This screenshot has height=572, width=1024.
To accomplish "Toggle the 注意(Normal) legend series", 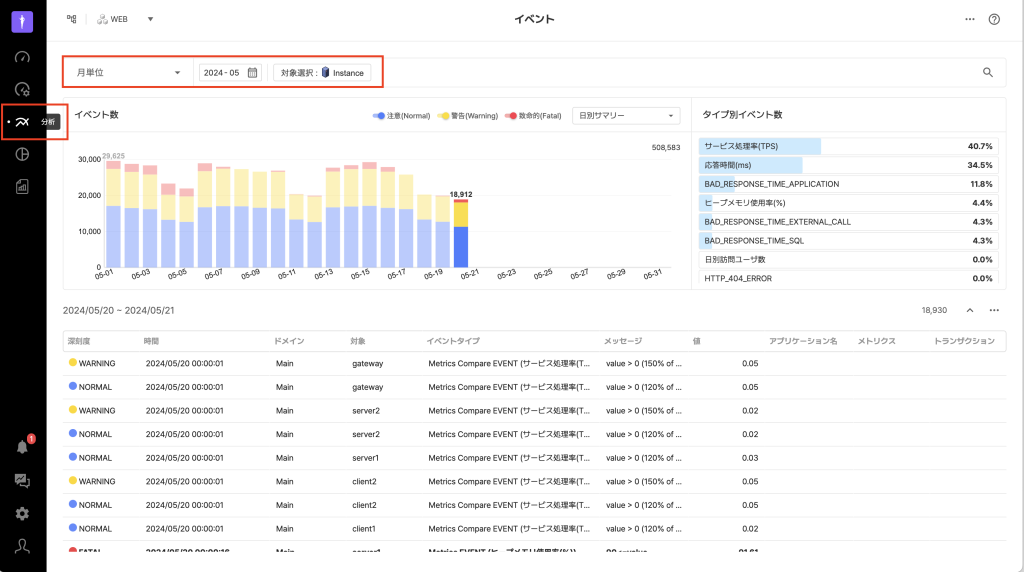I will click(402, 116).
